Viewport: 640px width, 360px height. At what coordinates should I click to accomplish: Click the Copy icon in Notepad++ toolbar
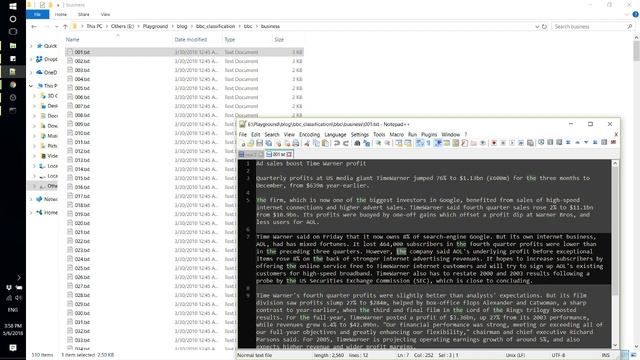316,143
